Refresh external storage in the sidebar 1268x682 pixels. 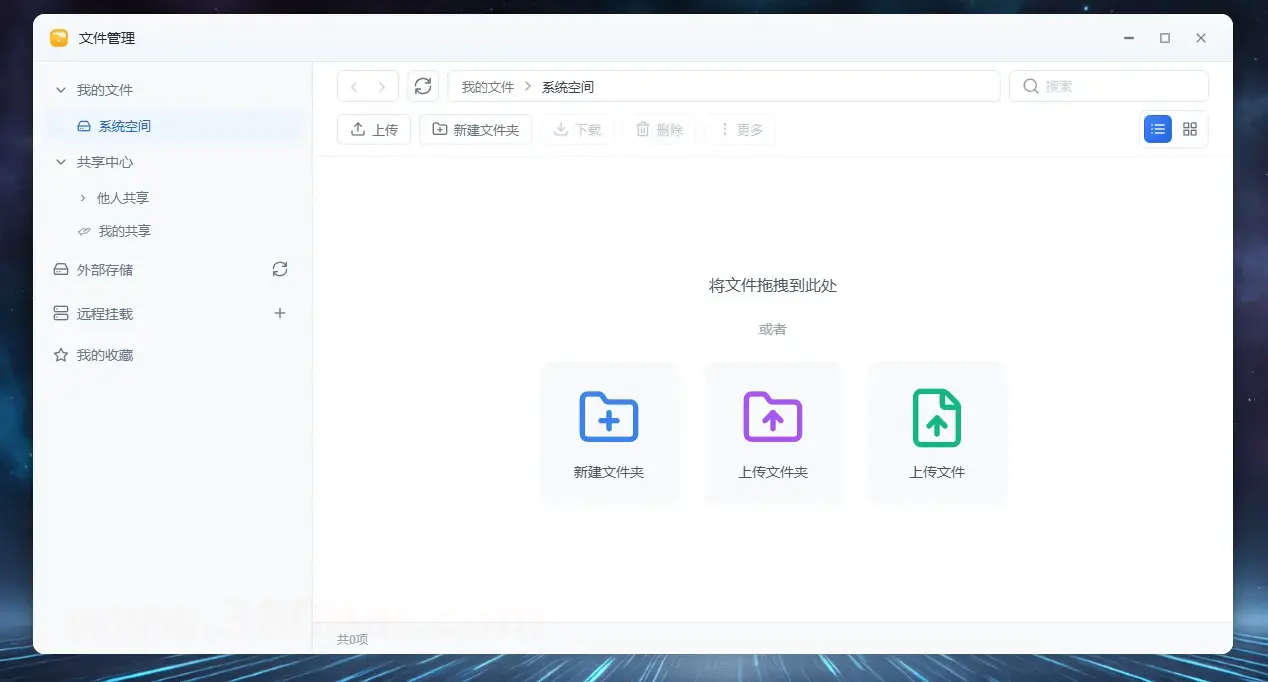click(x=280, y=269)
